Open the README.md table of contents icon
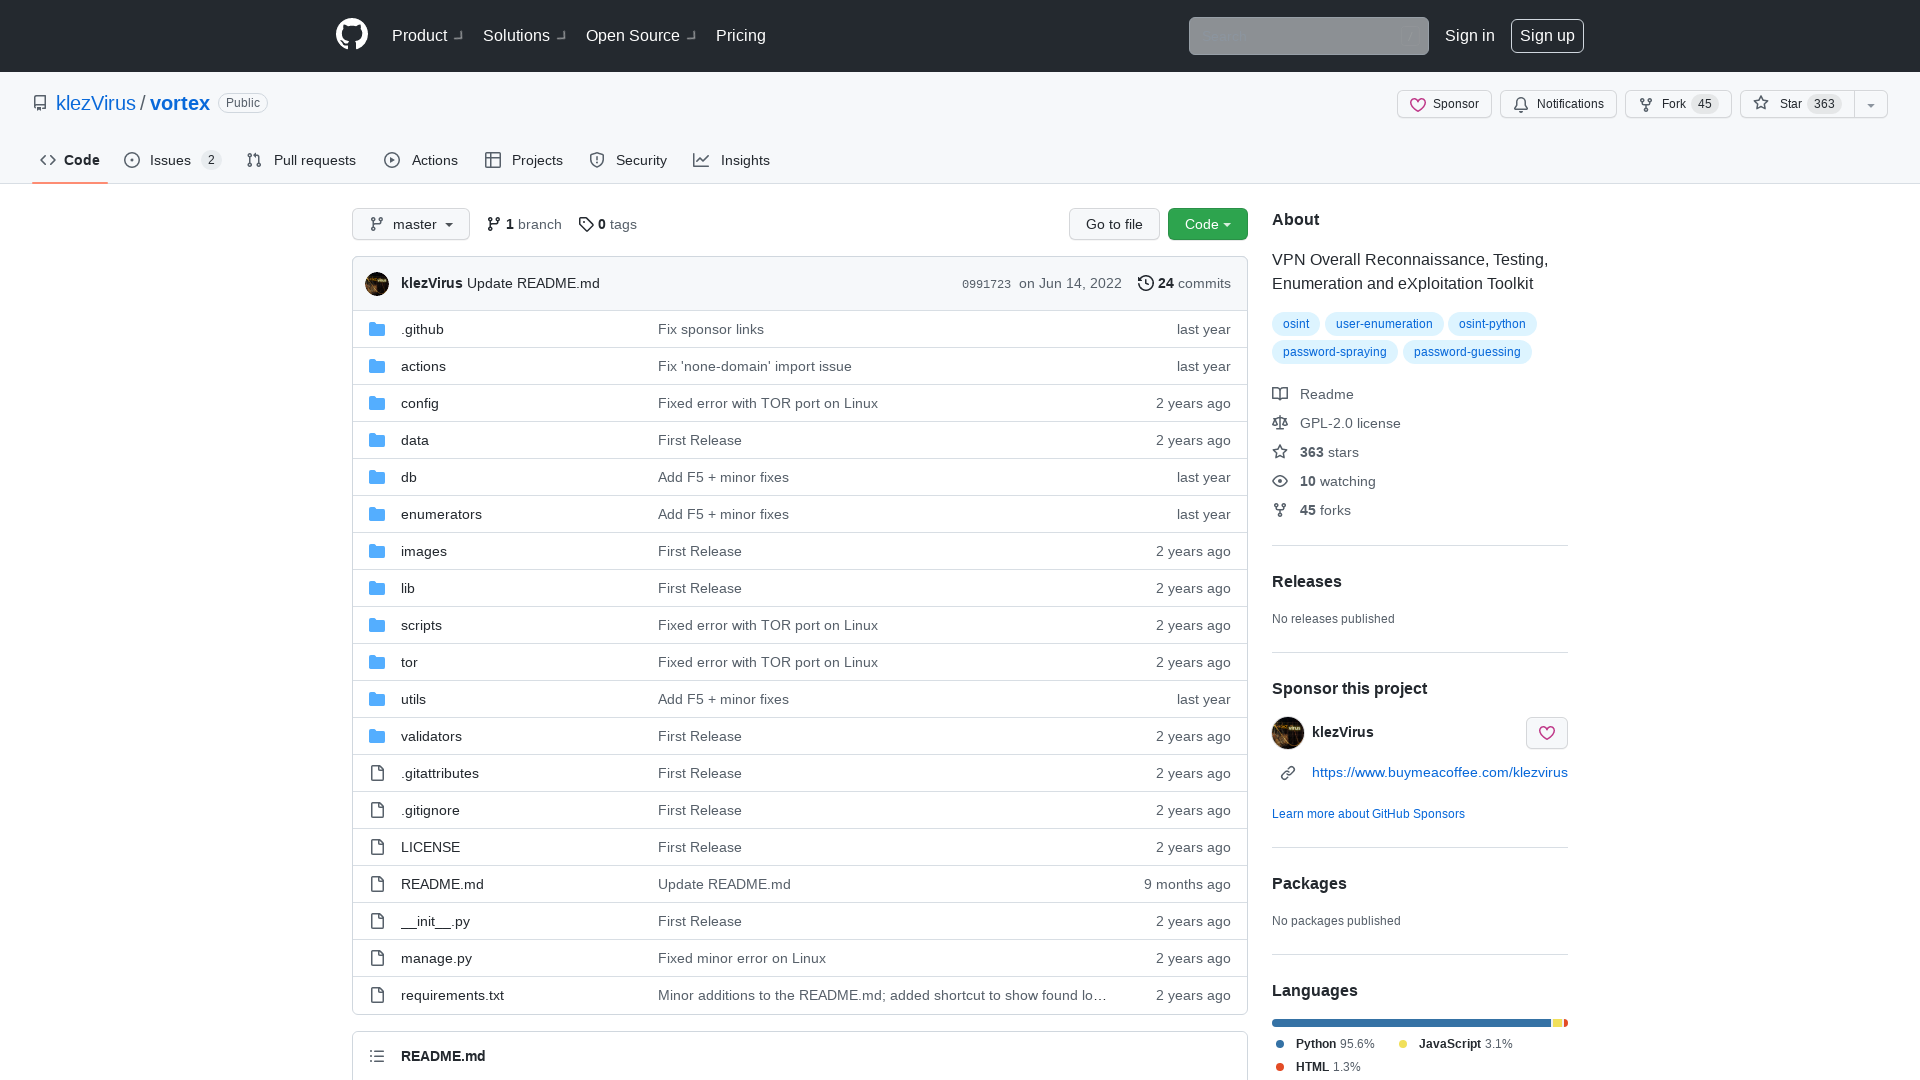 pos(377,1056)
